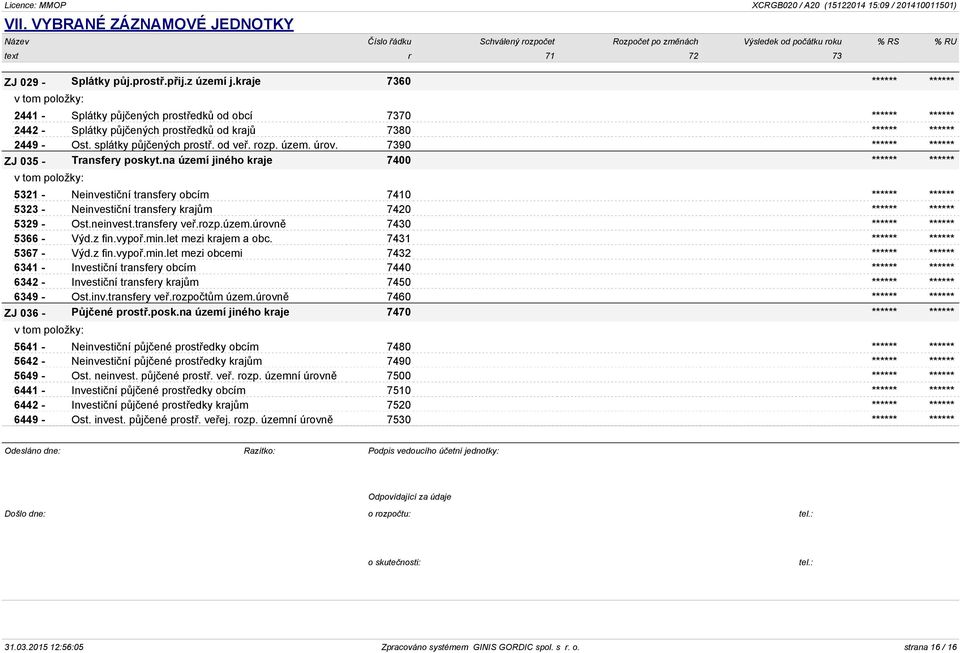Select item 2441 Splátky půjčených prostředků od obcí

480,116
